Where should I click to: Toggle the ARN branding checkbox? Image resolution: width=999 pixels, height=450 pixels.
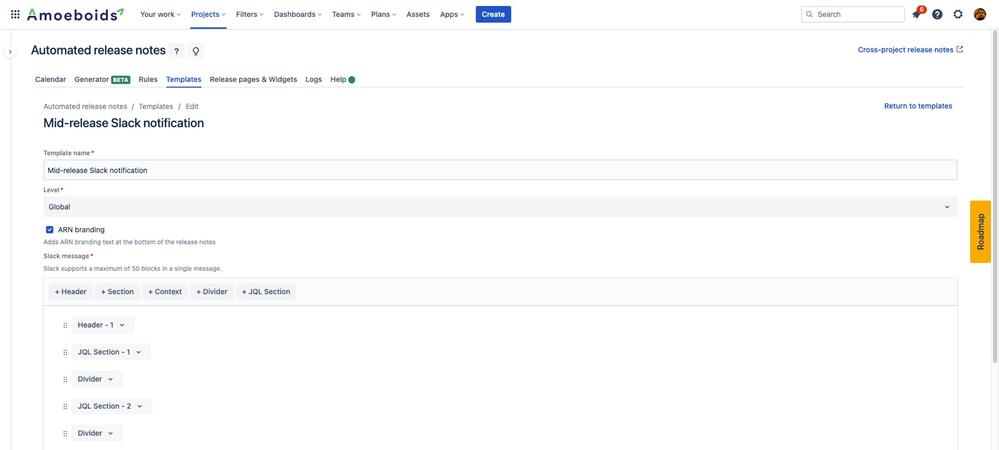(x=50, y=229)
